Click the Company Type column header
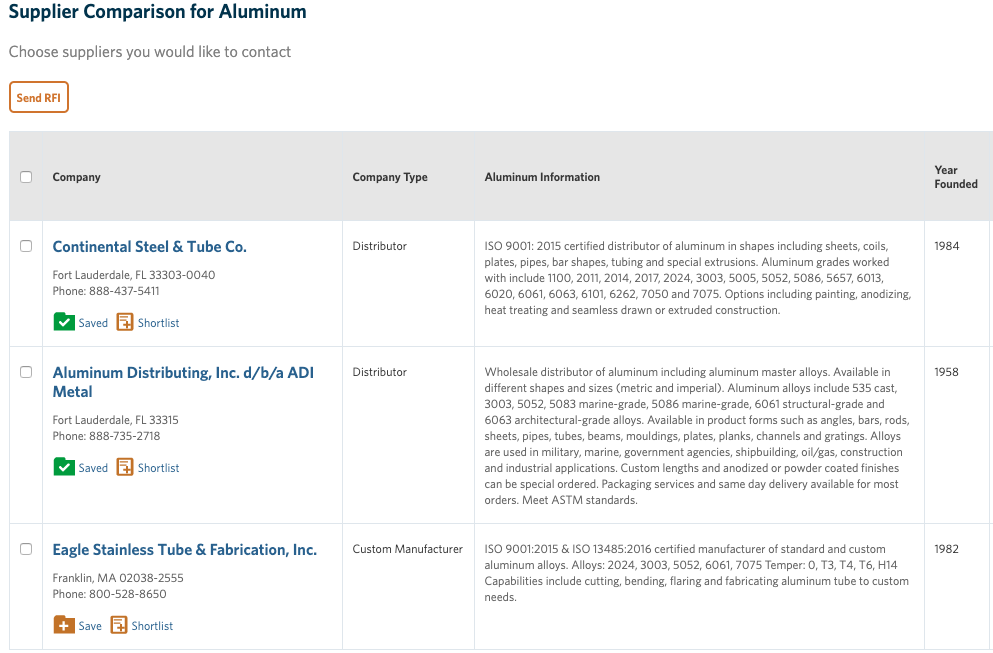993x653 pixels. point(390,177)
